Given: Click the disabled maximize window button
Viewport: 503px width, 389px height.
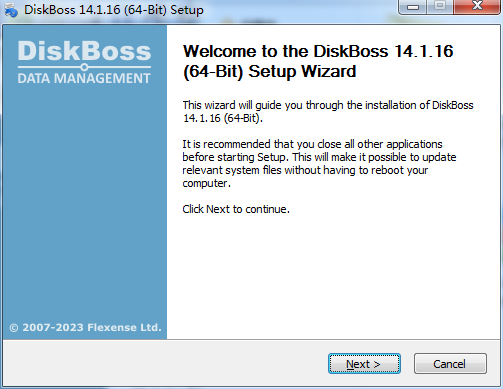Looking at the screenshot, I should click(x=440, y=7).
